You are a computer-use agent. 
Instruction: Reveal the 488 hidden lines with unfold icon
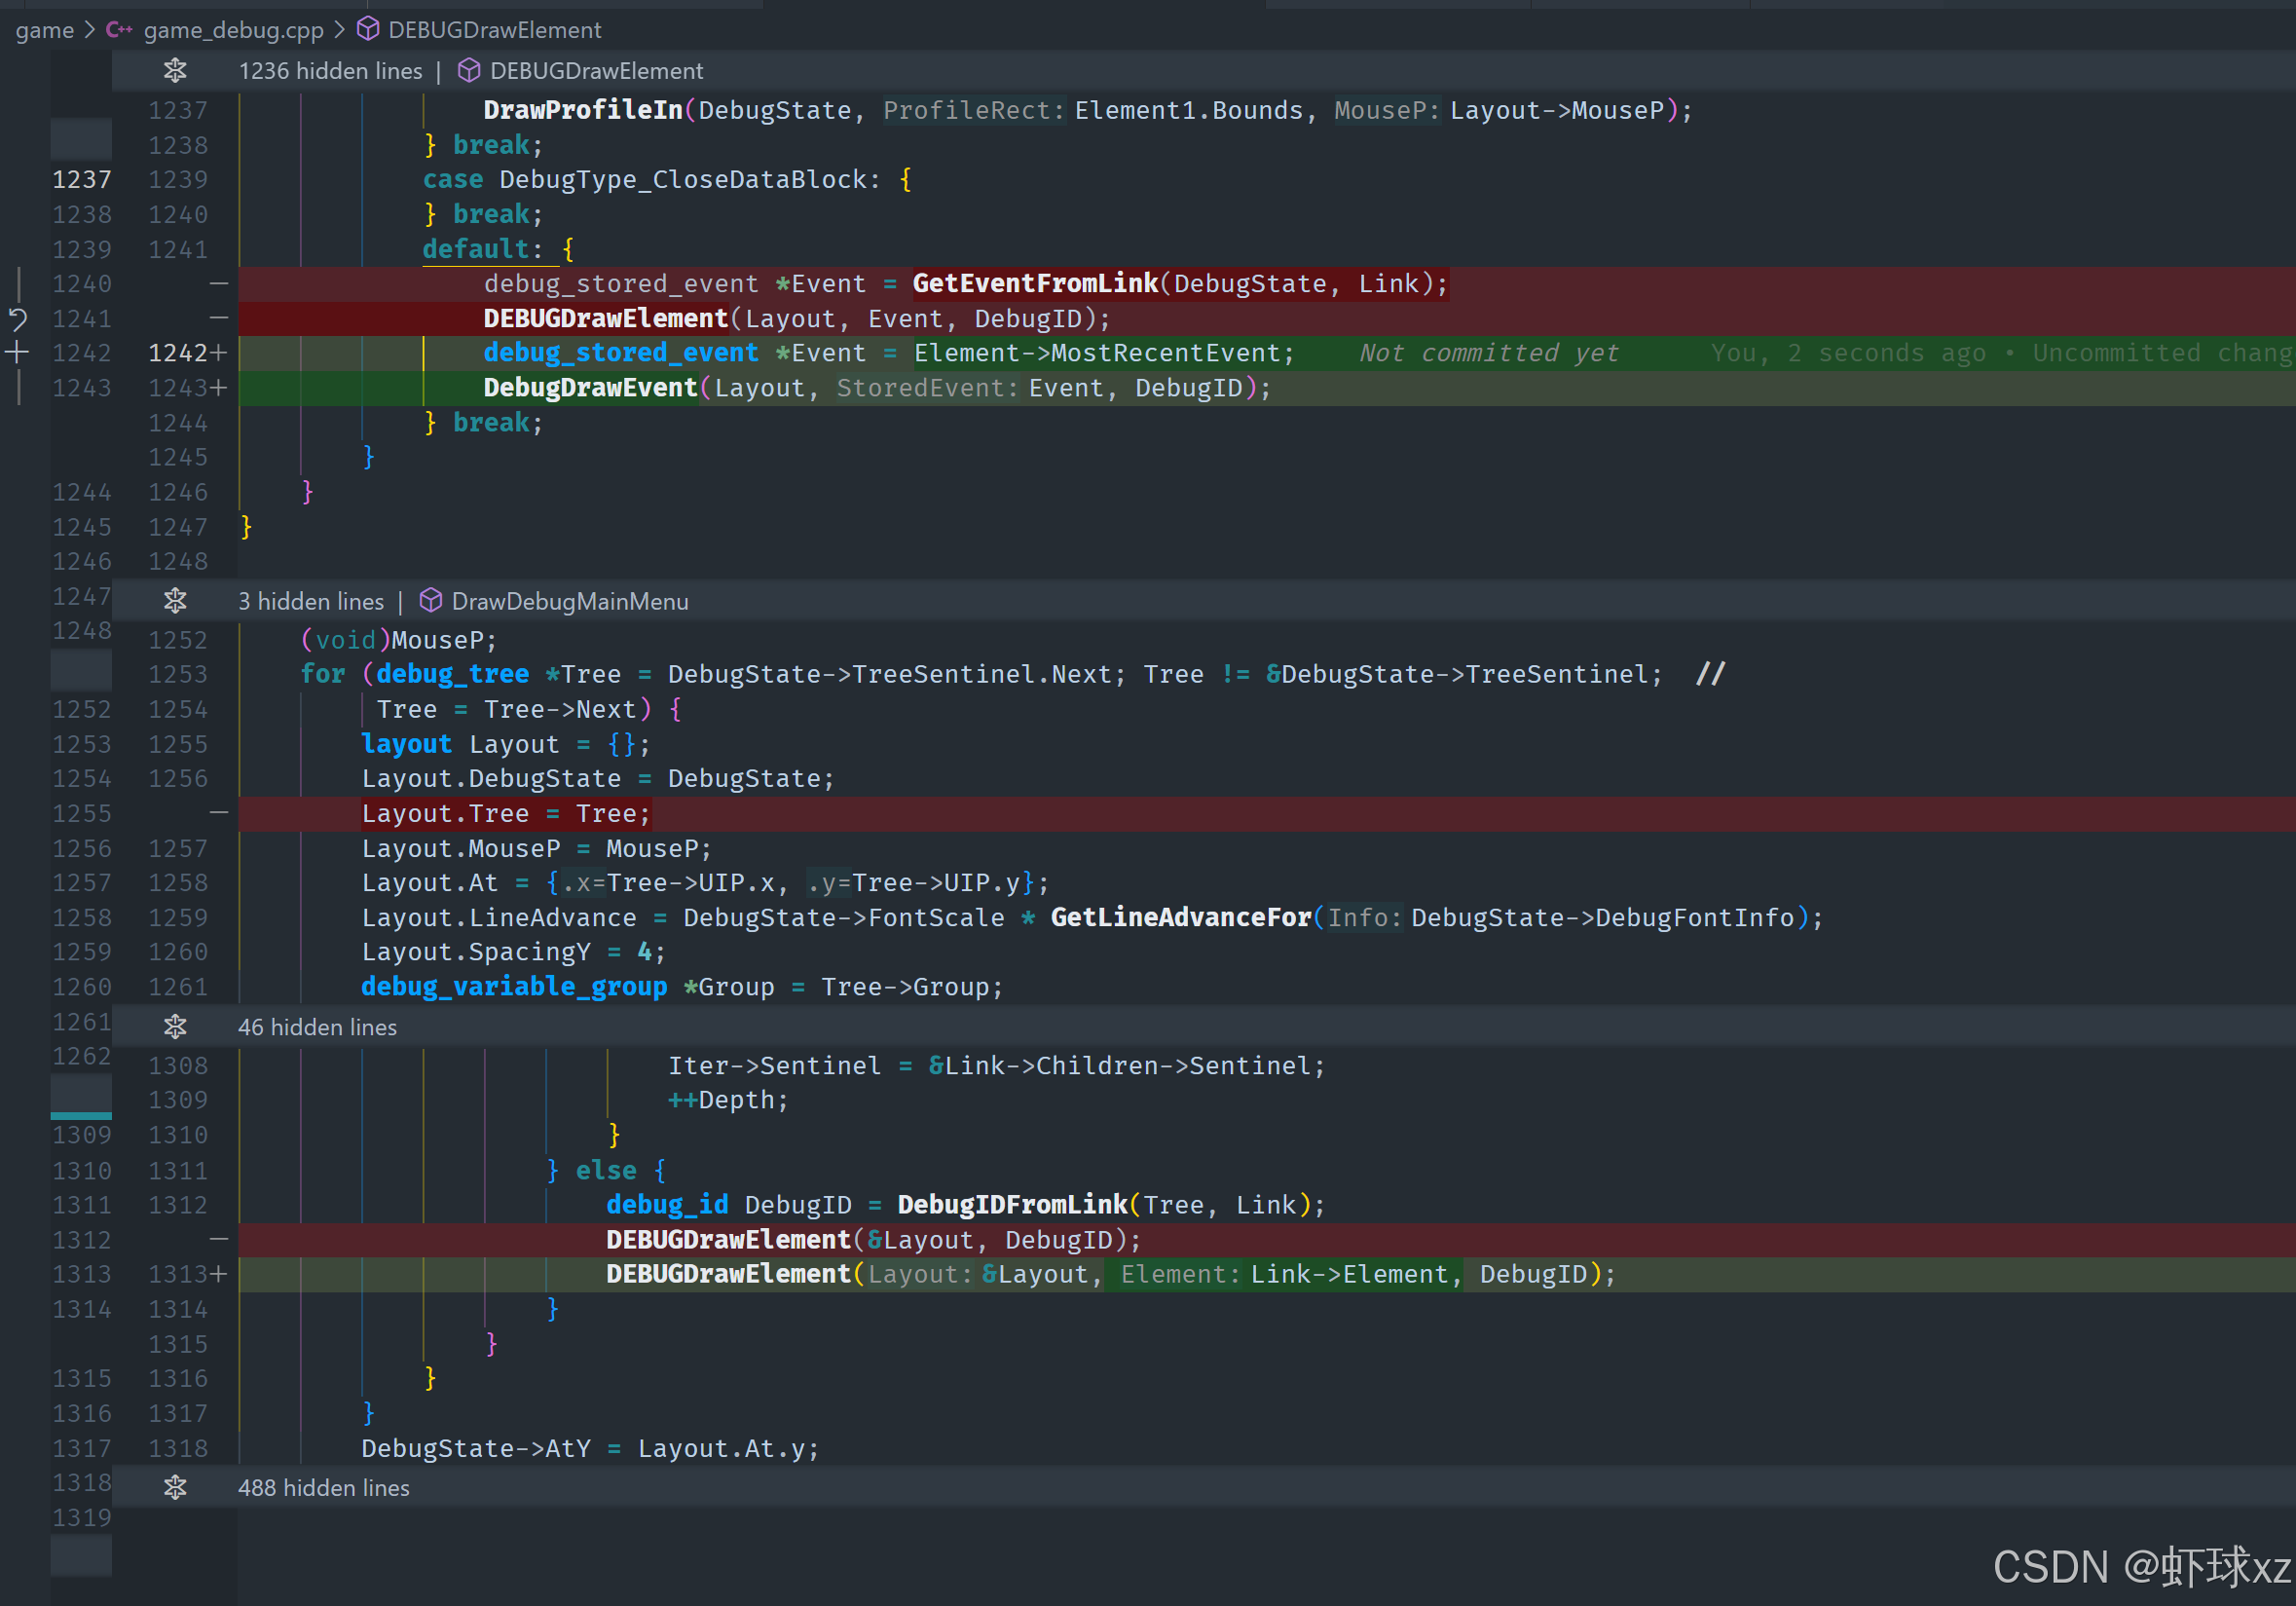click(x=175, y=1488)
